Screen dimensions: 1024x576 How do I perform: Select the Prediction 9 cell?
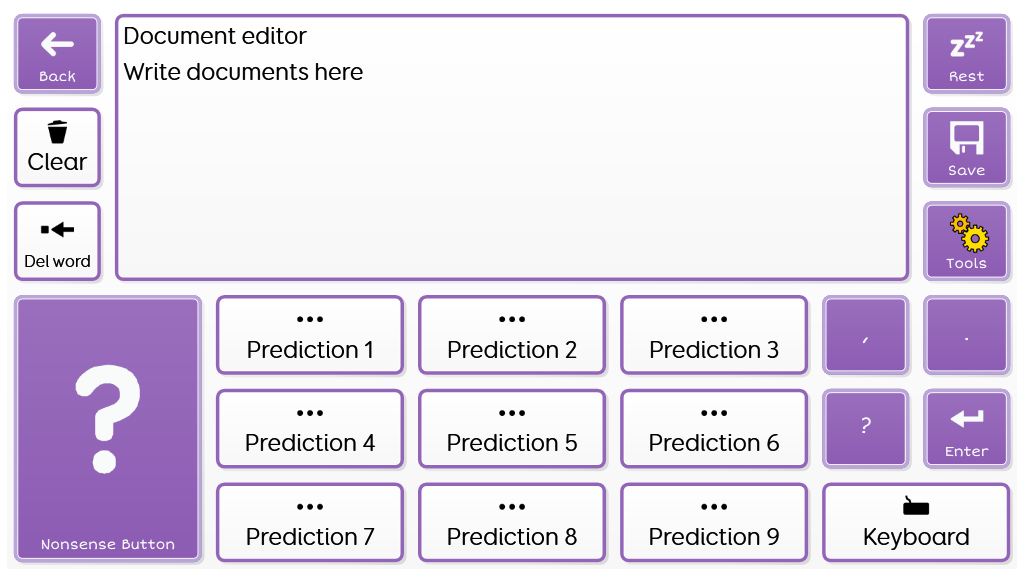pyautogui.click(x=714, y=523)
